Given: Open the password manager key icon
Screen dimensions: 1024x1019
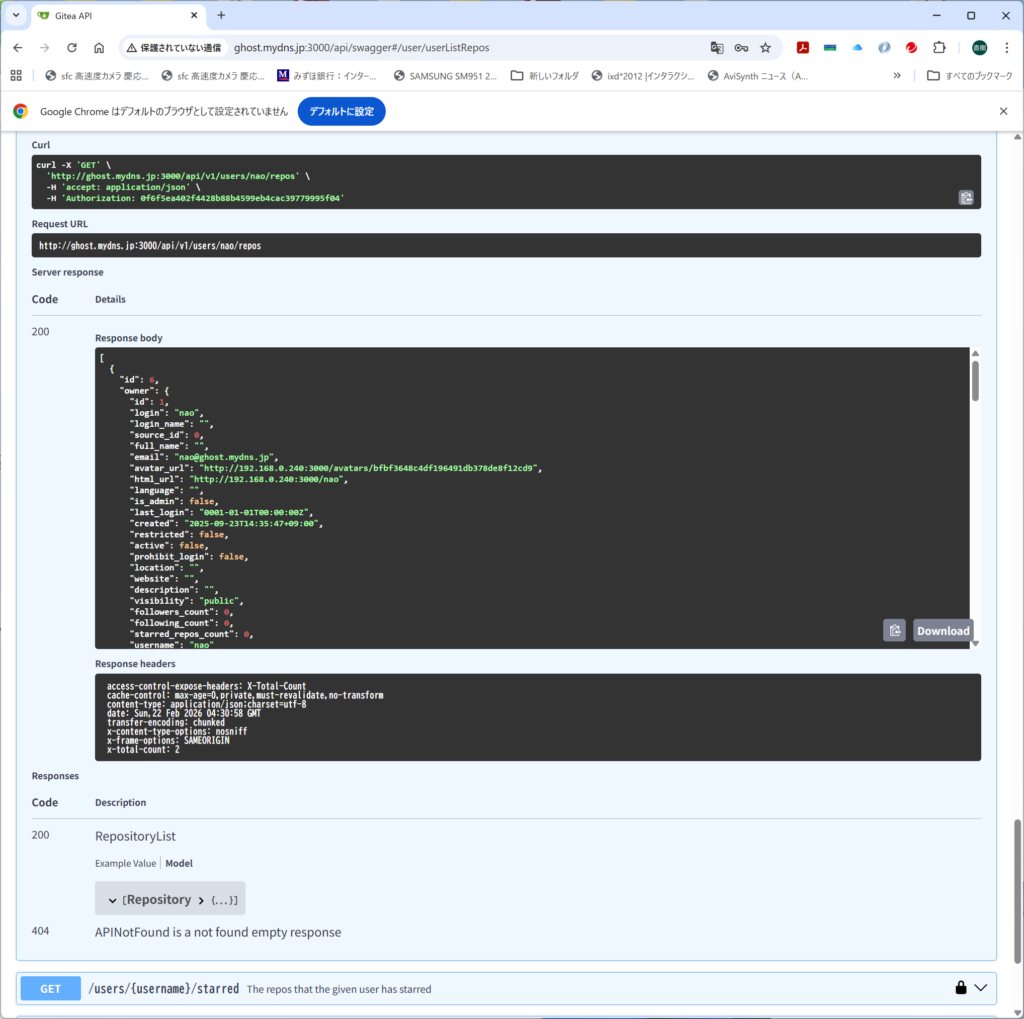Looking at the screenshot, I should [x=741, y=47].
